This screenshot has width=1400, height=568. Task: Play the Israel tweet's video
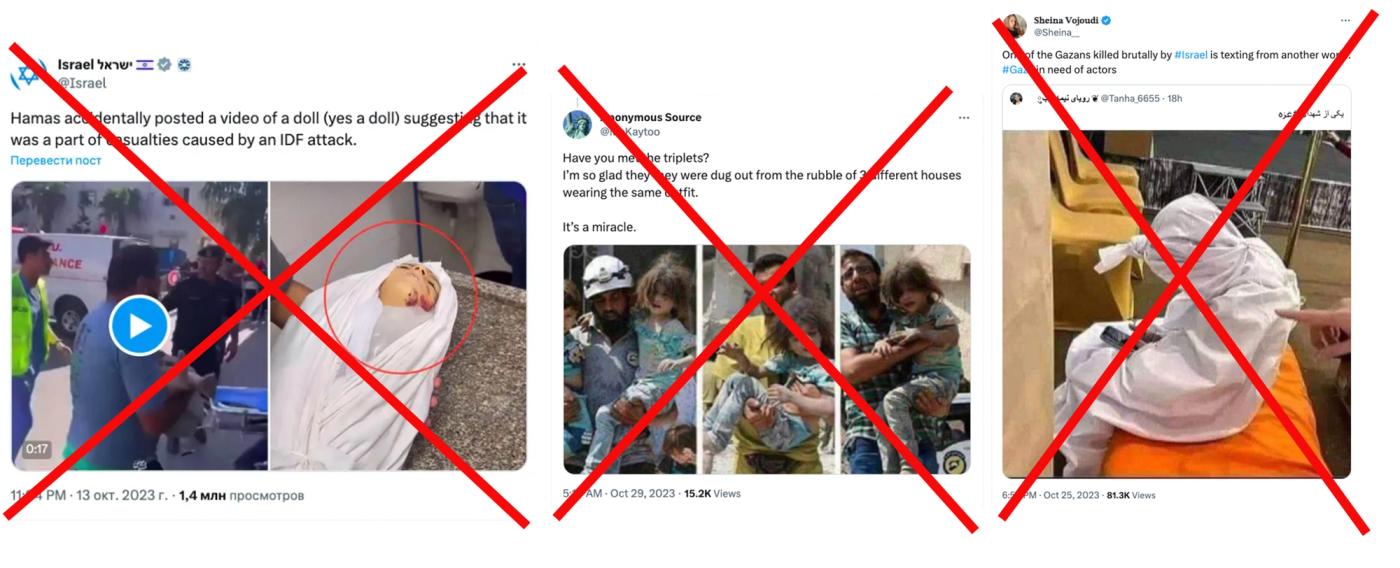point(139,326)
